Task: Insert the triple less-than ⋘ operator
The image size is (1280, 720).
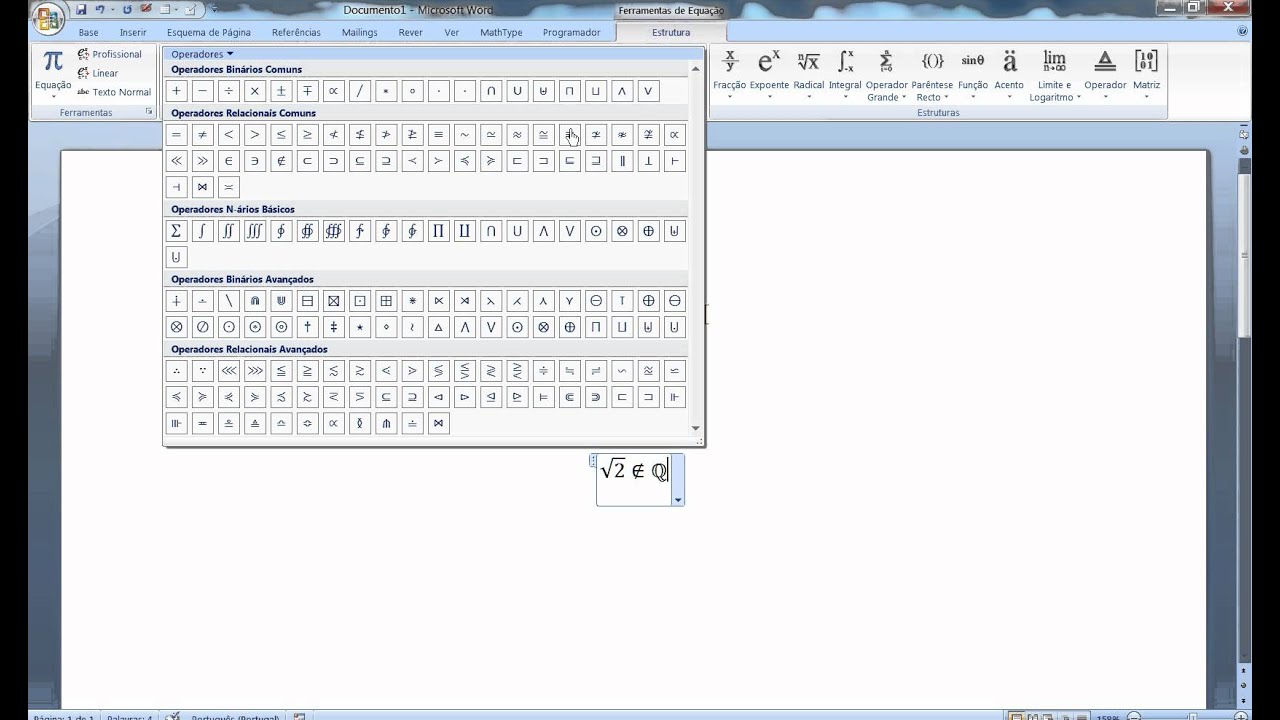Action: [229, 371]
